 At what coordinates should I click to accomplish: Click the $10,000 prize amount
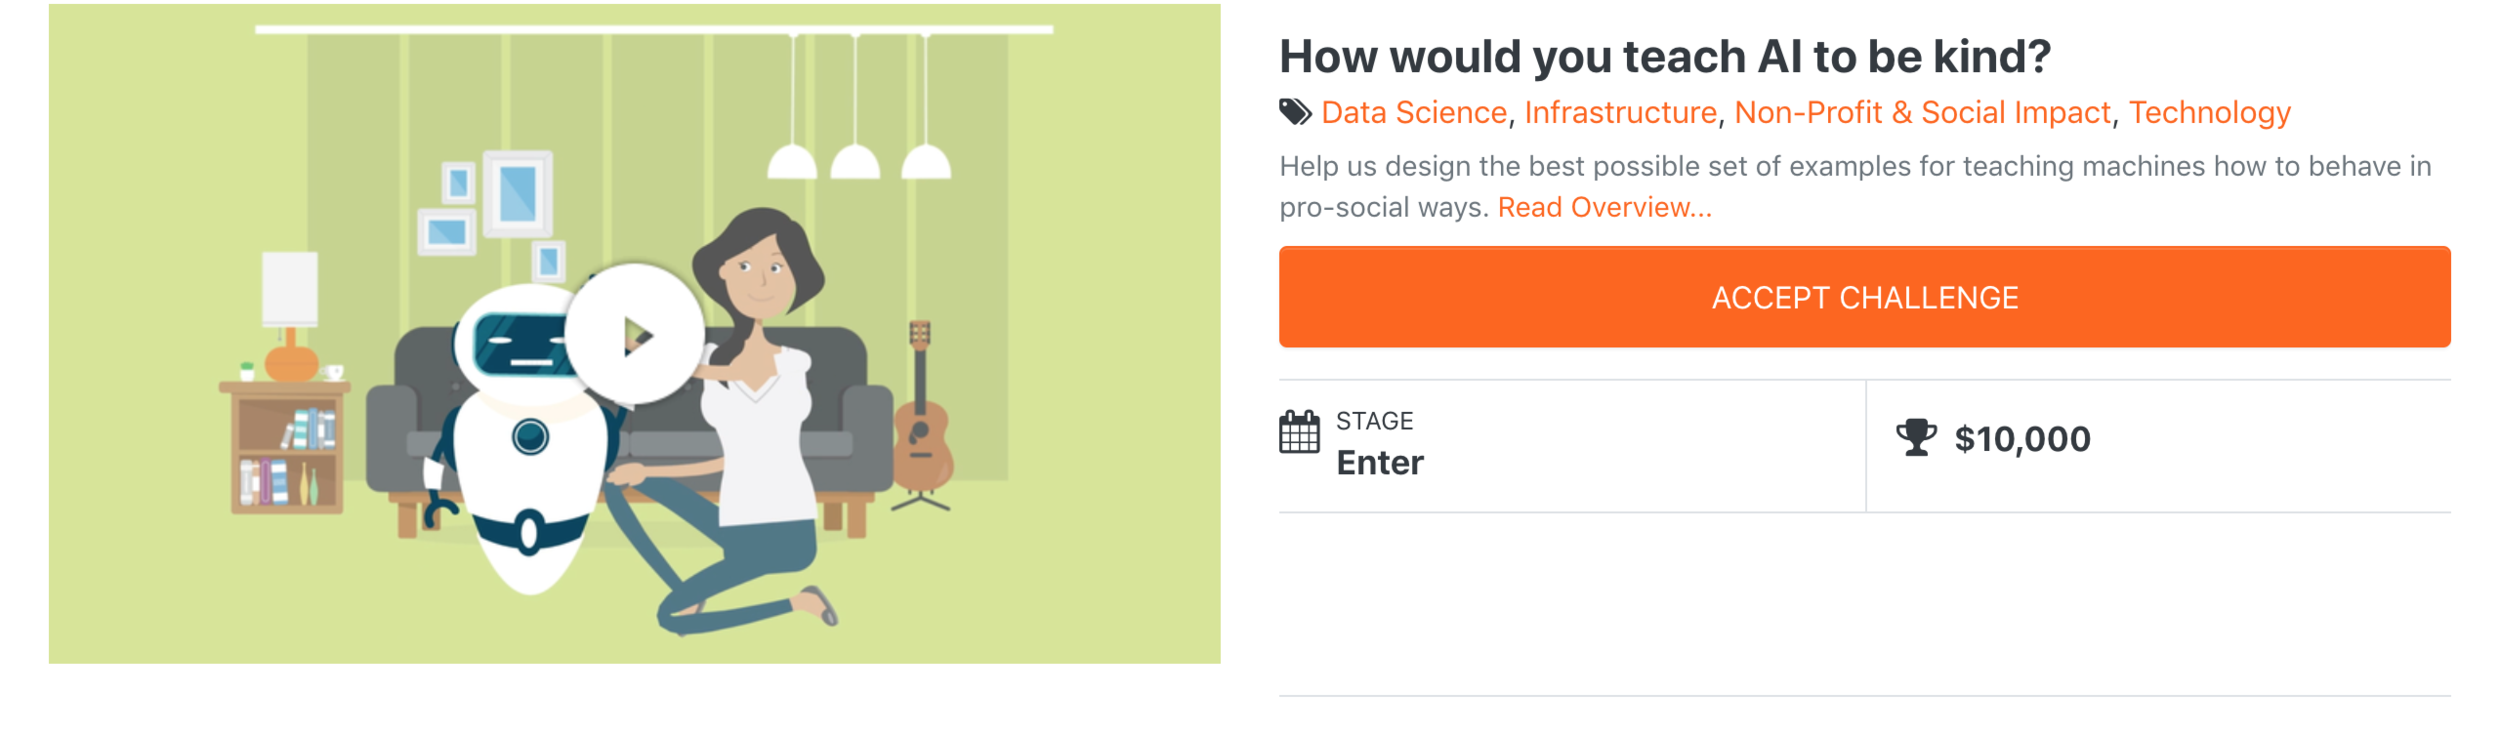[2022, 439]
